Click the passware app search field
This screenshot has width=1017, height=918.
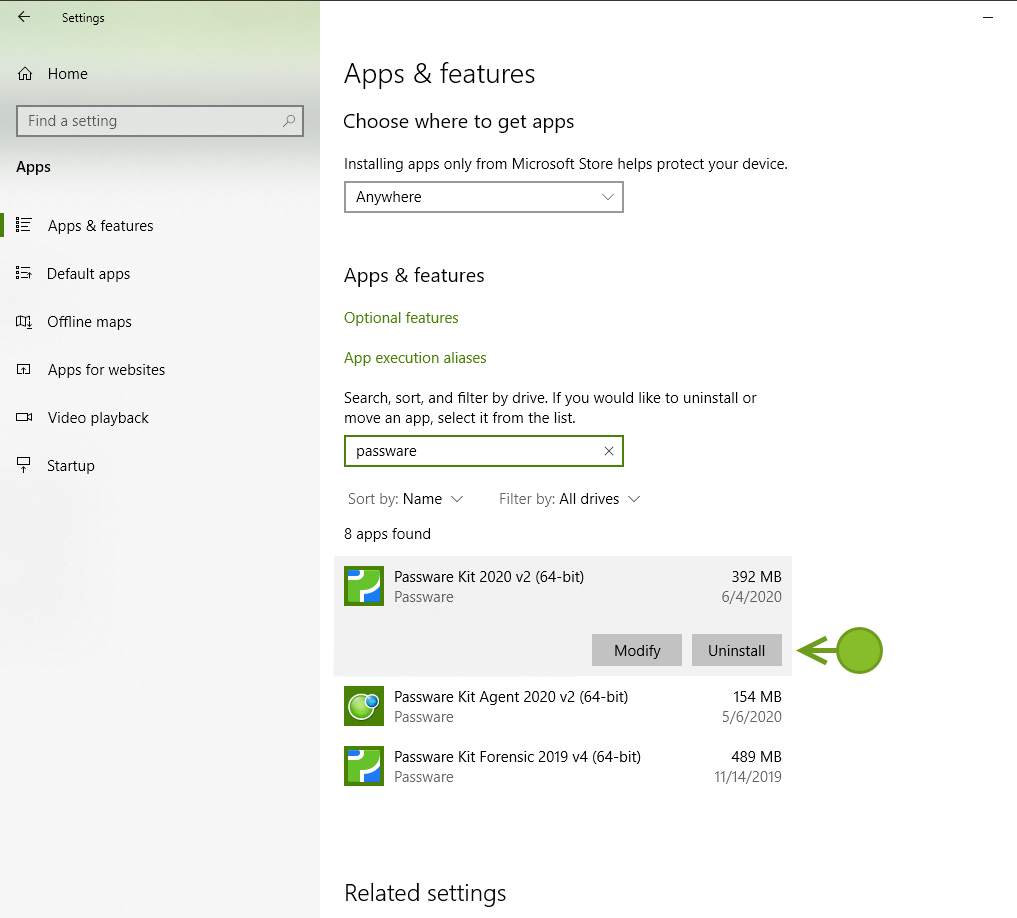coord(484,451)
